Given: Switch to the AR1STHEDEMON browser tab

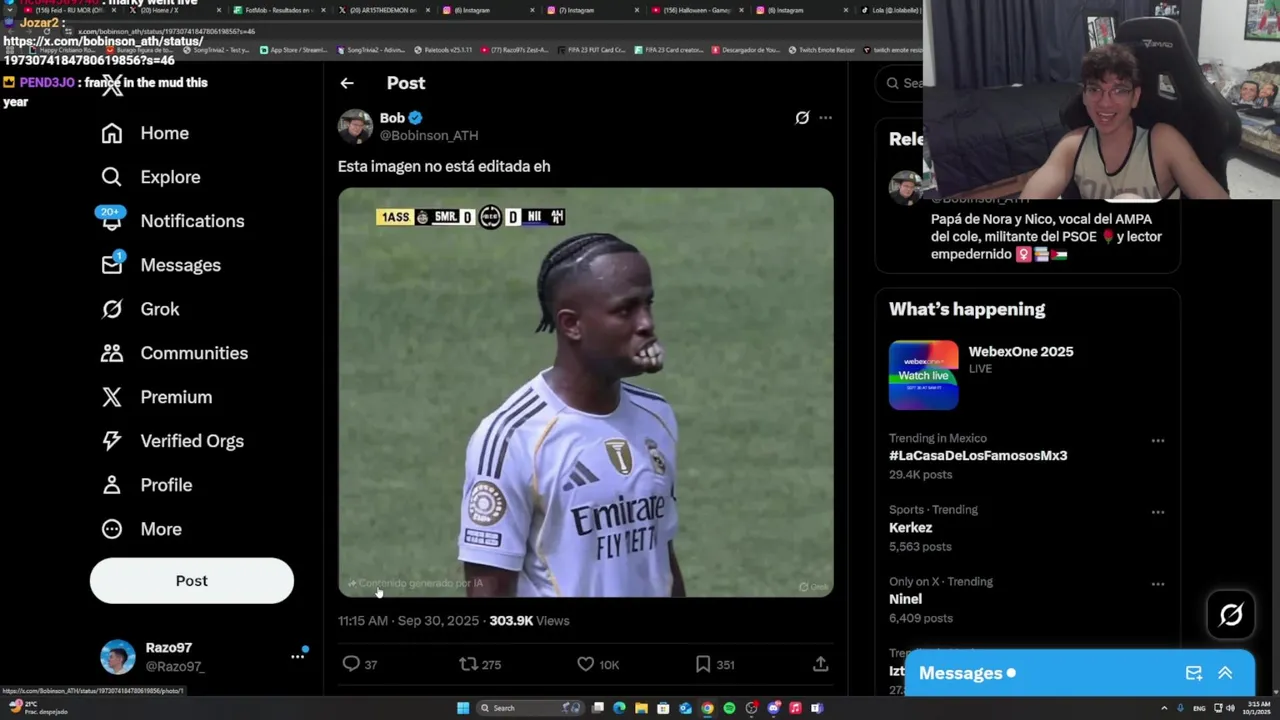Looking at the screenshot, I should click(383, 10).
